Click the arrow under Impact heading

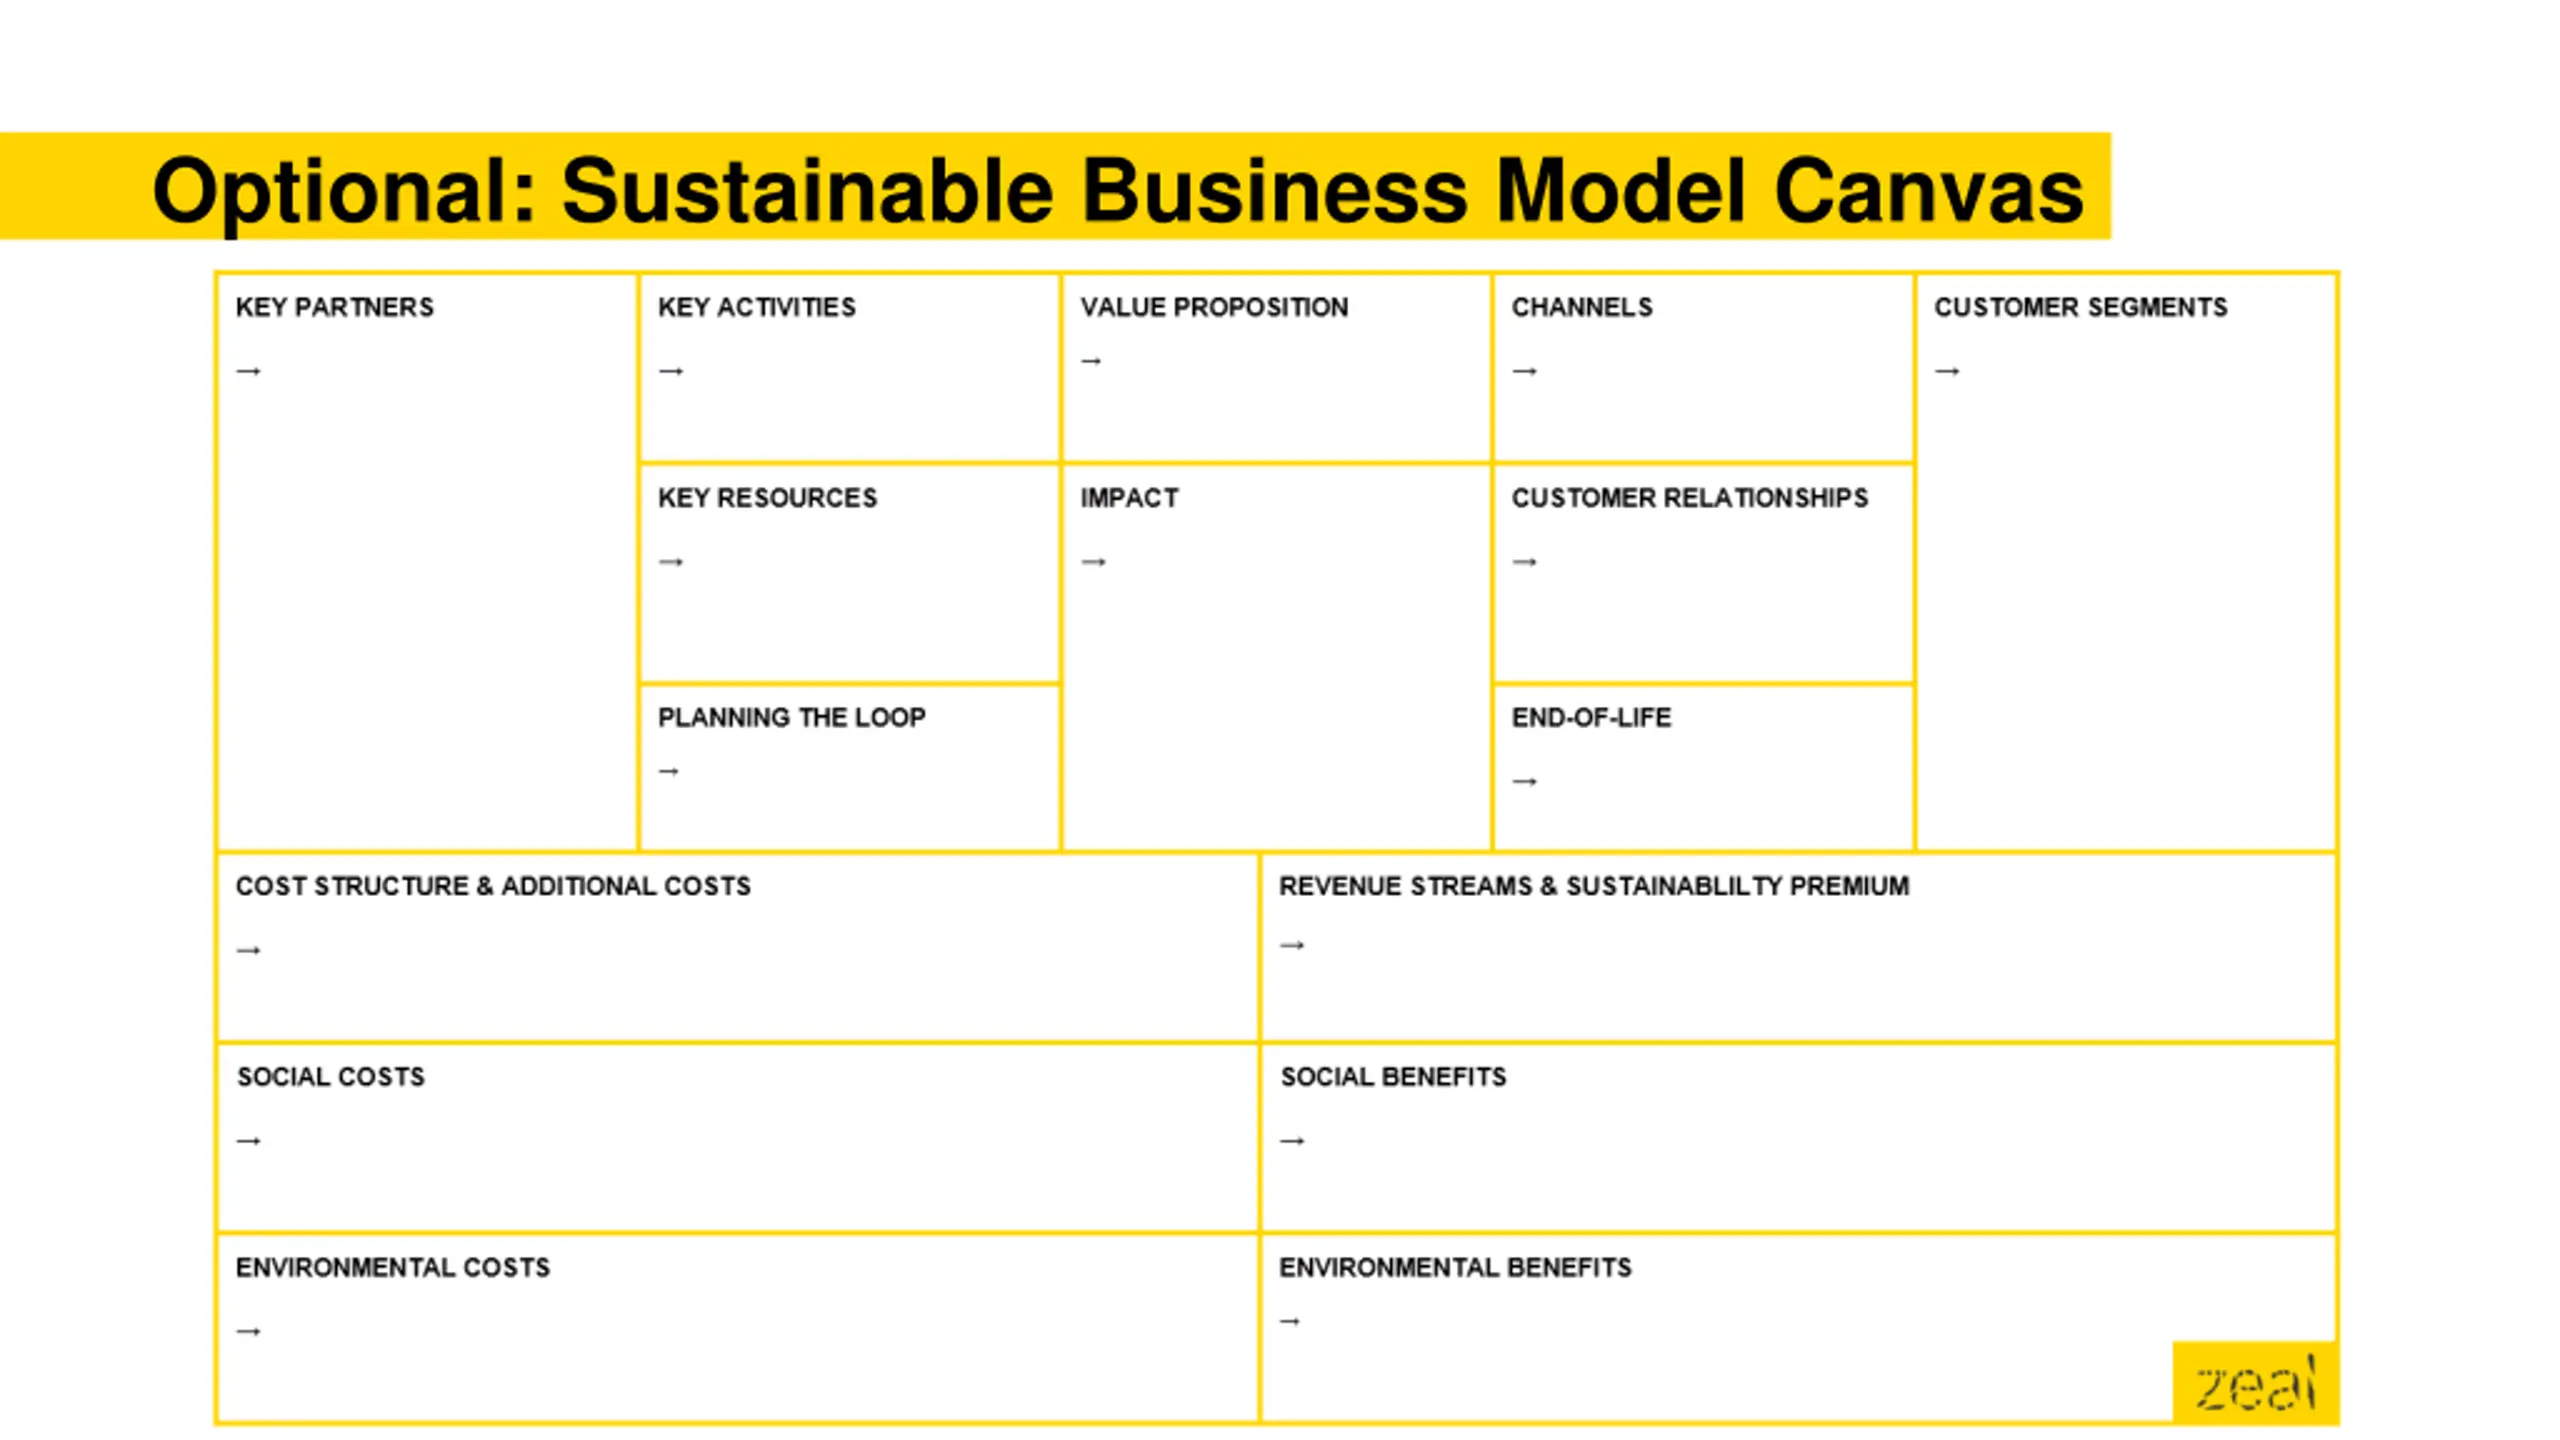tap(1093, 562)
